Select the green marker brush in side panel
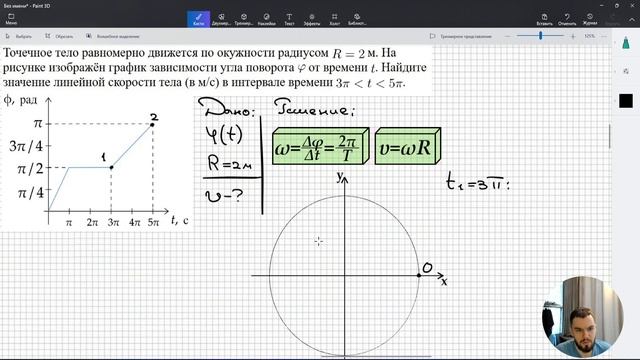This screenshot has height=360, width=640. click(626, 43)
